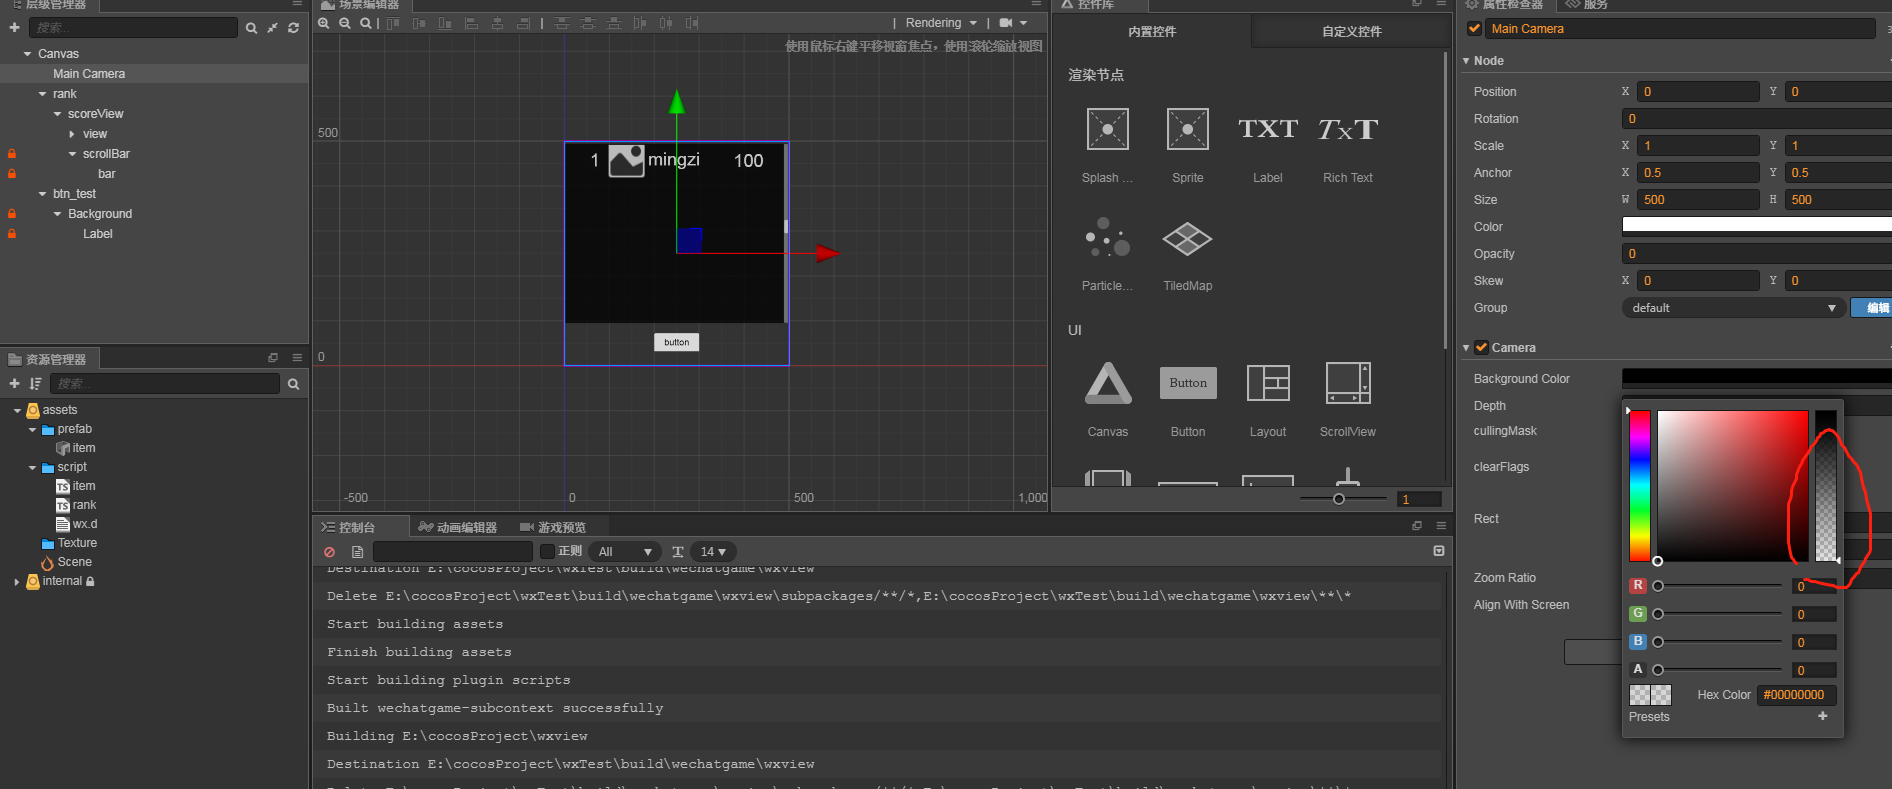Choose the Rich Text widget
This screenshot has height=789, width=1892.
coord(1347,129)
